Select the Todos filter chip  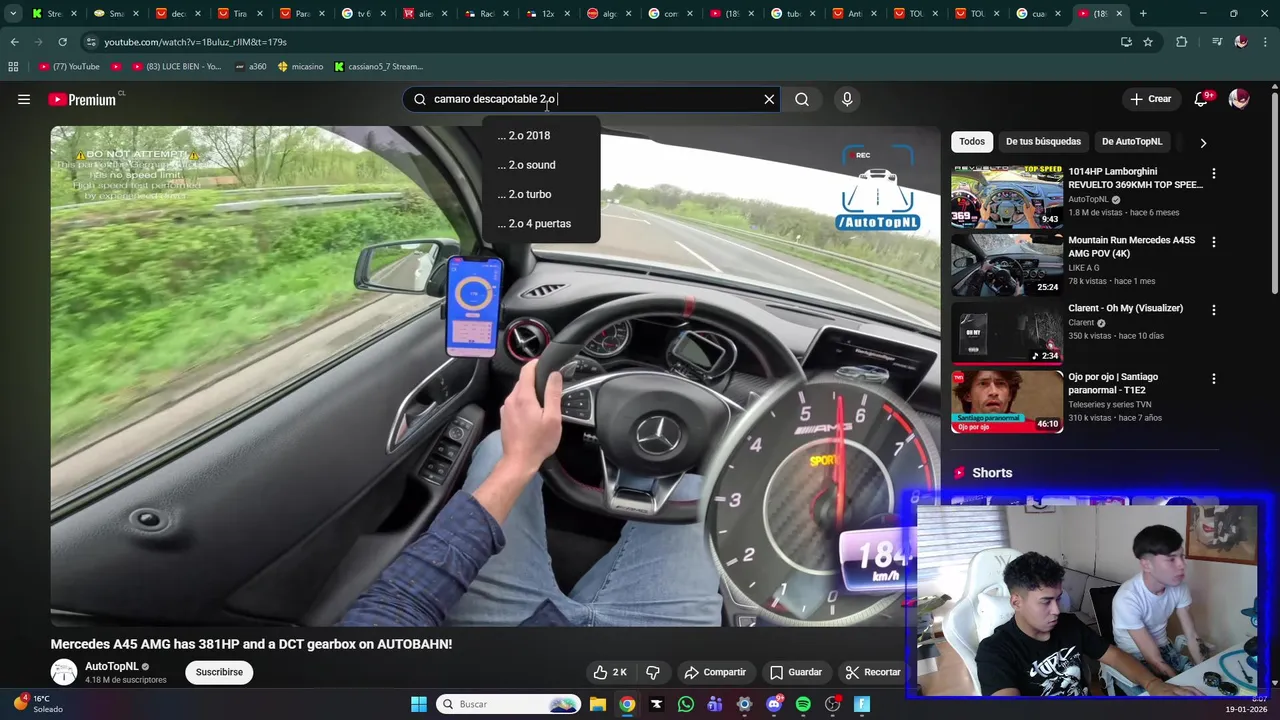coord(972,141)
